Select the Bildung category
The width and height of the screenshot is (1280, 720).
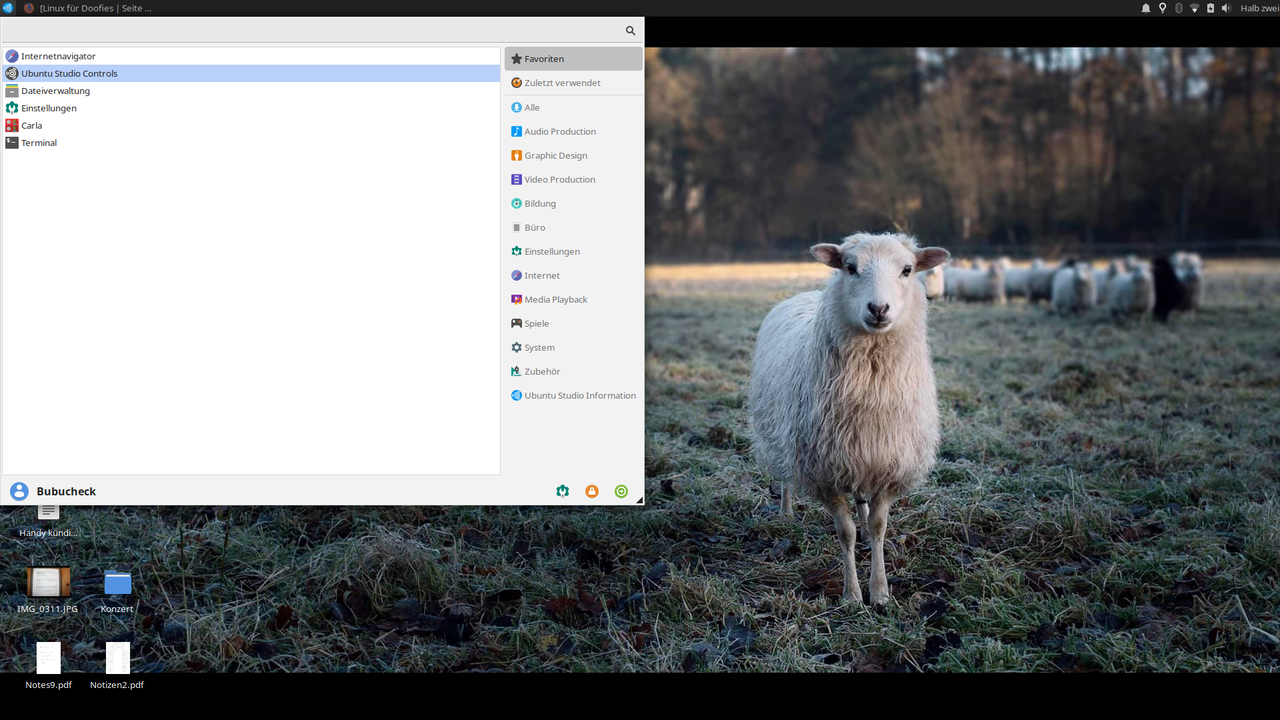point(574,203)
